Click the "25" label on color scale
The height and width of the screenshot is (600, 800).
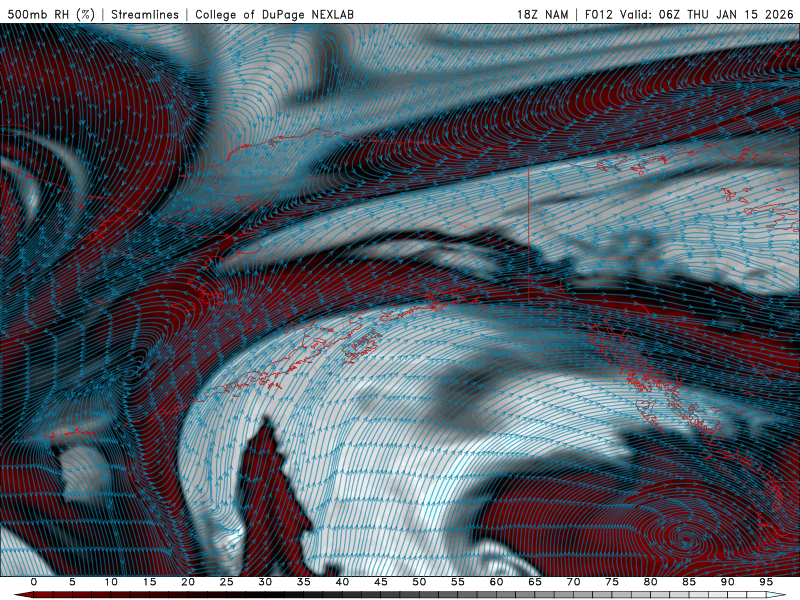pyautogui.click(x=227, y=582)
